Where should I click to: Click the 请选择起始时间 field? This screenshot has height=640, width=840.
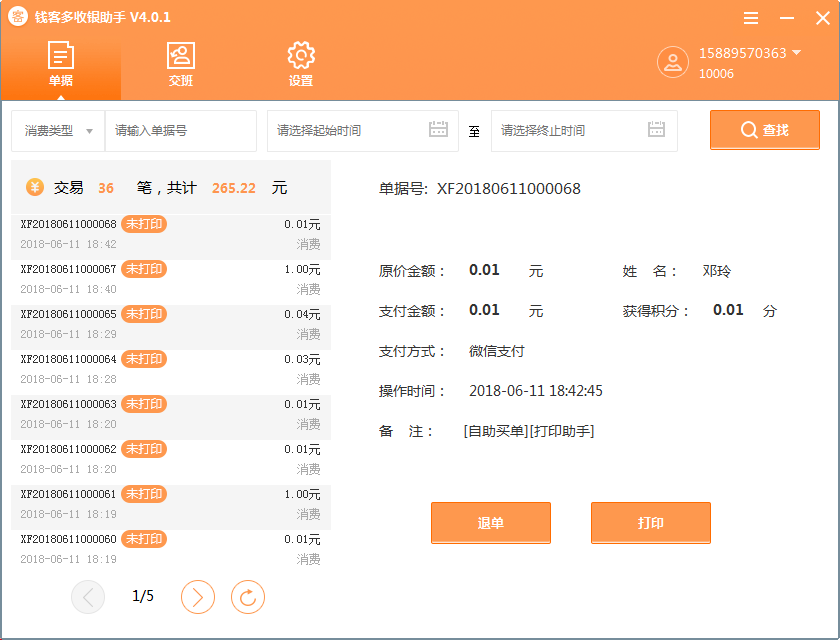click(363, 131)
